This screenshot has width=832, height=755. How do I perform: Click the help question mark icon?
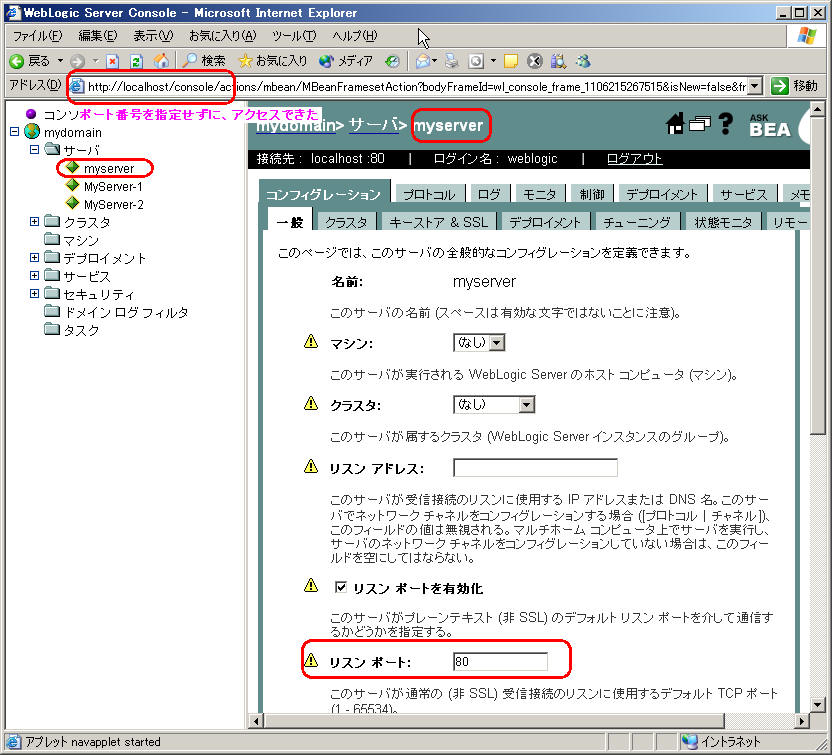(x=726, y=124)
